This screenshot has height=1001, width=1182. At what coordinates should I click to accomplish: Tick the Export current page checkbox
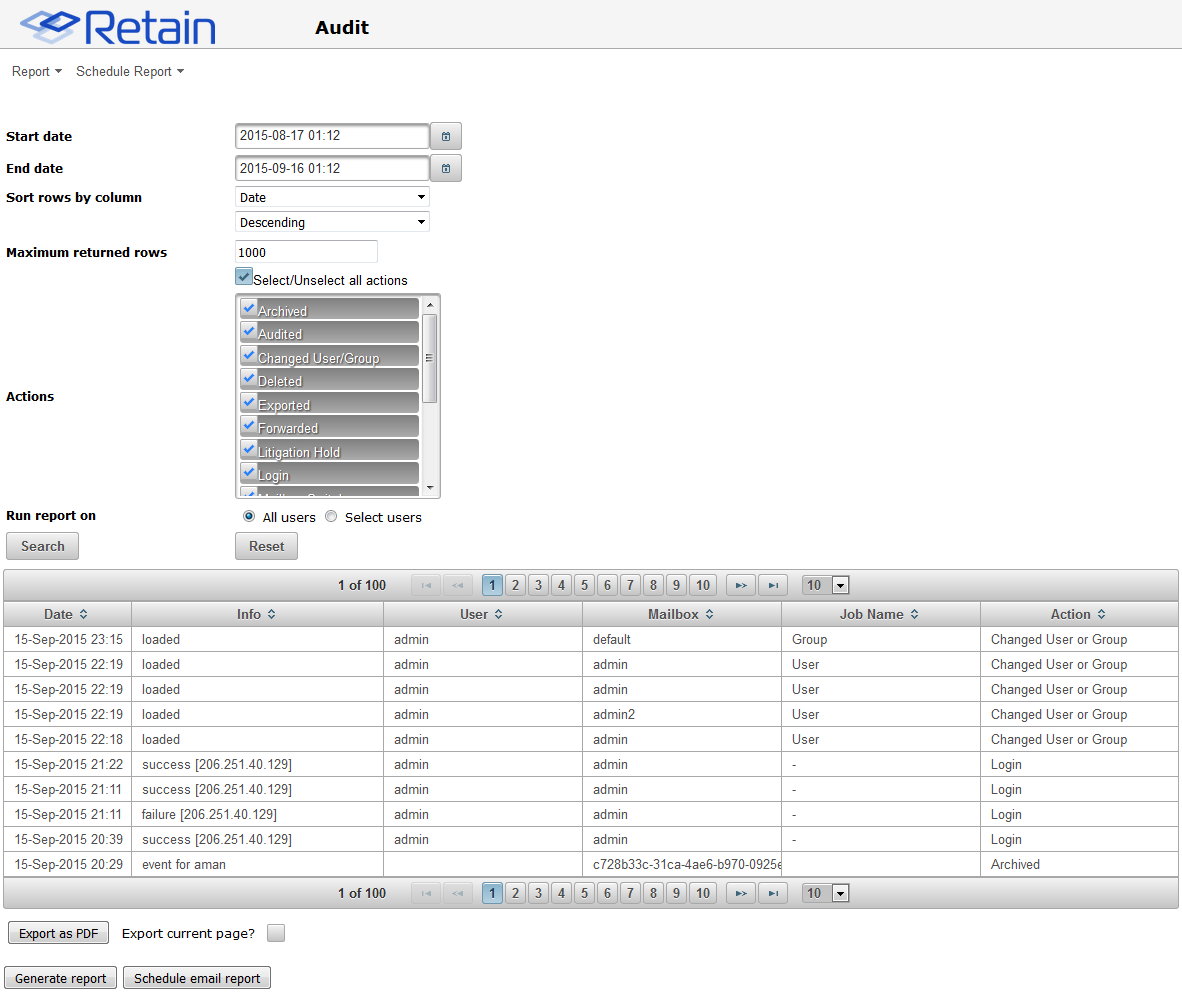point(276,933)
